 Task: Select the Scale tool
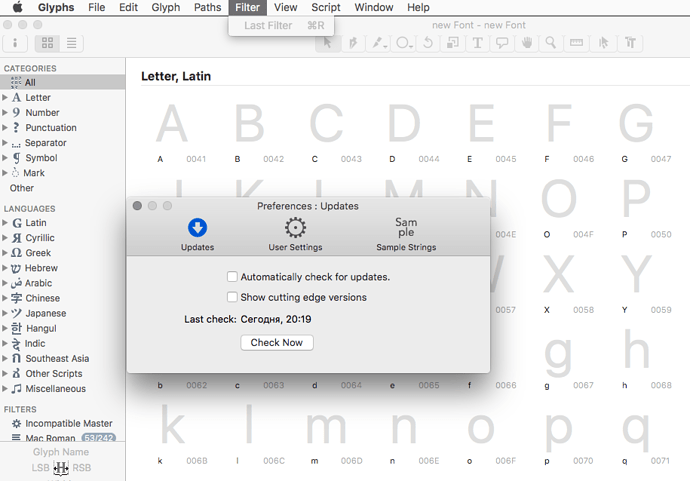[x=453, y=43]
